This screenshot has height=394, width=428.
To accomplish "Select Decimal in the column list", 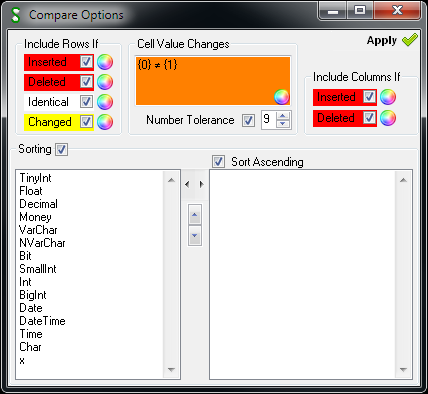I will coord(38,204).
